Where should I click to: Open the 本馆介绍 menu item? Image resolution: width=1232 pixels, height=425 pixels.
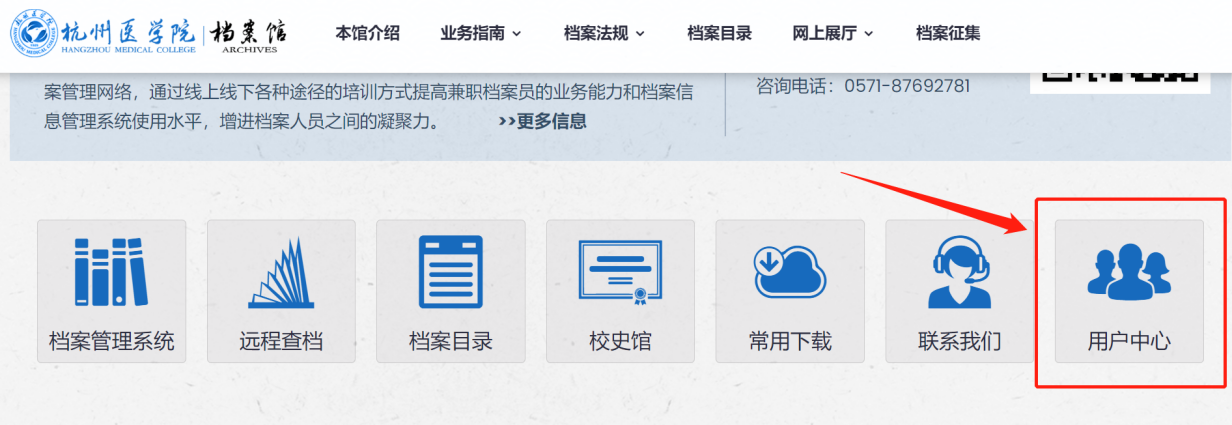point(367,33)
